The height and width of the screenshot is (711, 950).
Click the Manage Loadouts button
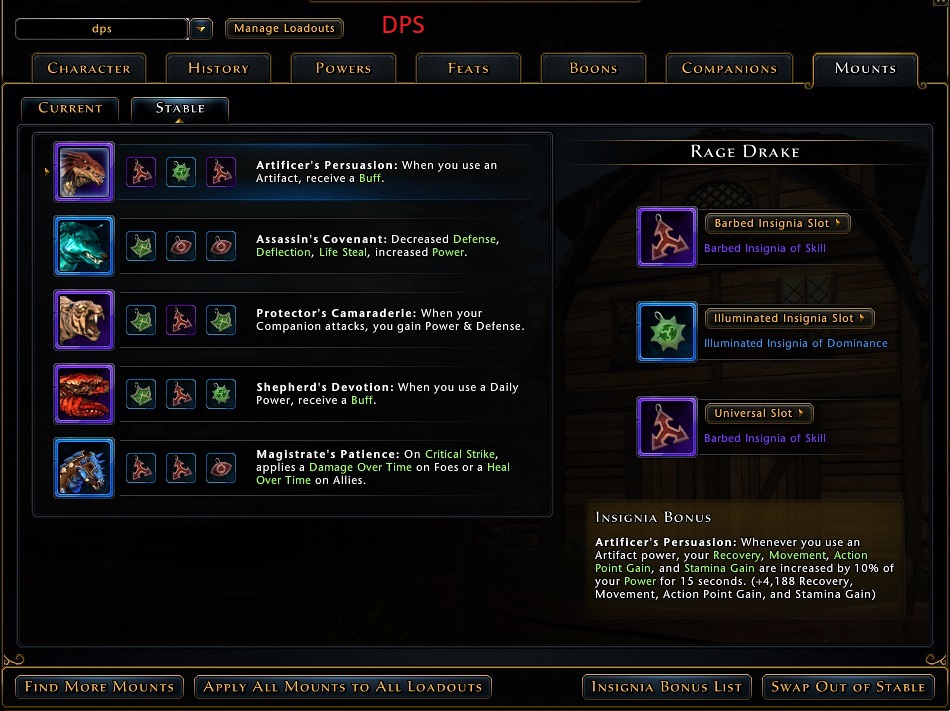tap(284, 28)
